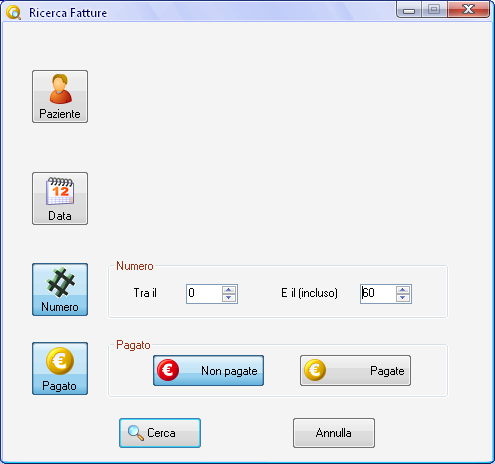This screenshot has height=464, width=495.
Task: Click the Ricerca Fatture title bar icon
Action: (x=13, y=13)
